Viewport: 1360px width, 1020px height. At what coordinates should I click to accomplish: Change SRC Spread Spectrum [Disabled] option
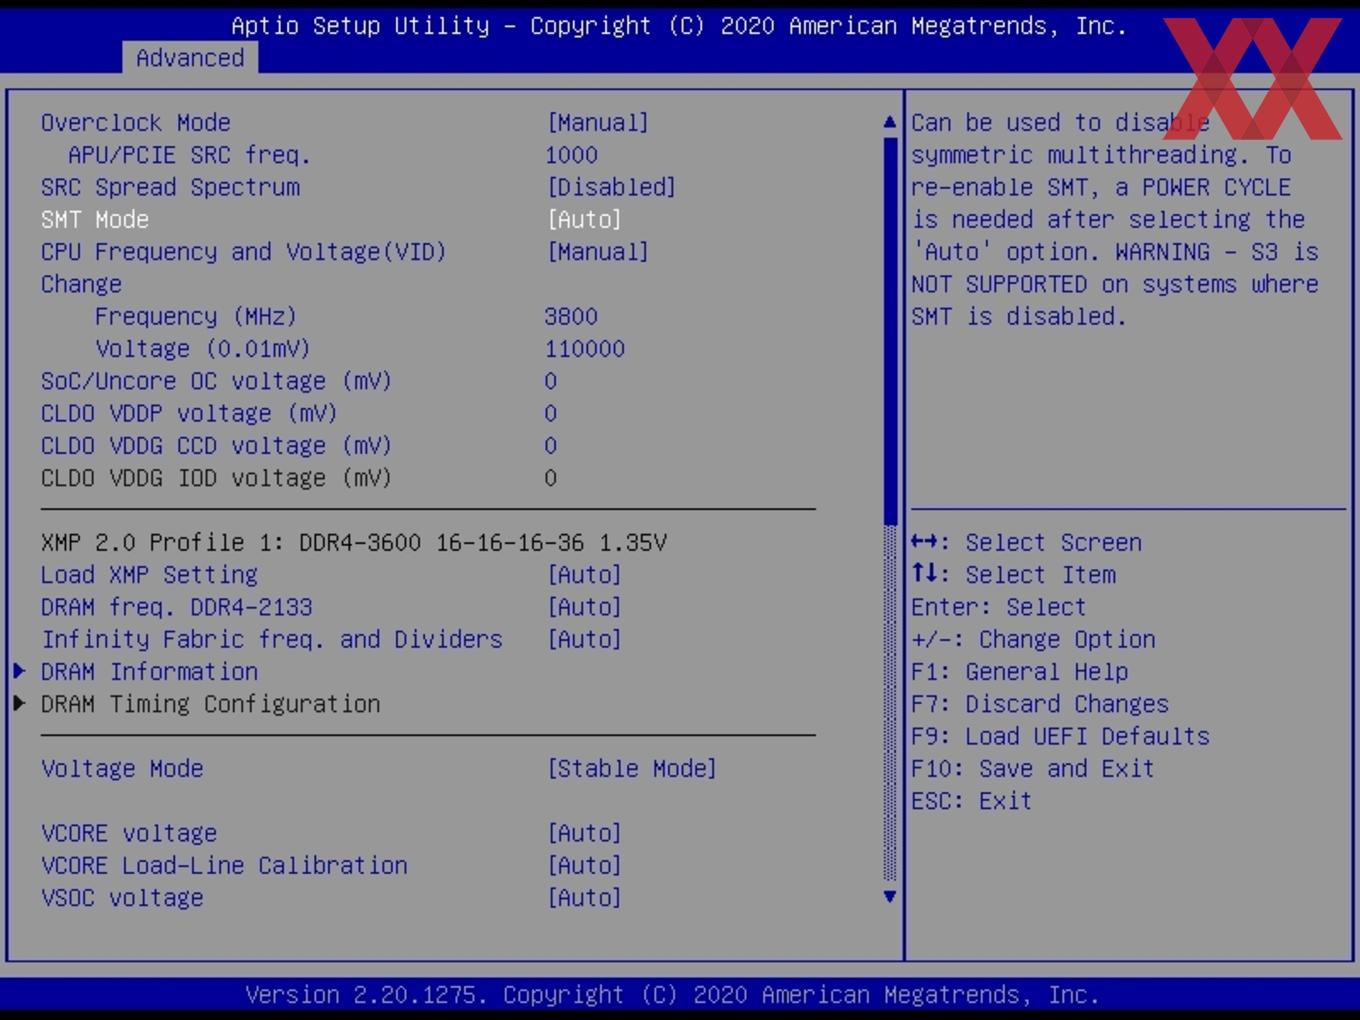coord(611,187)
